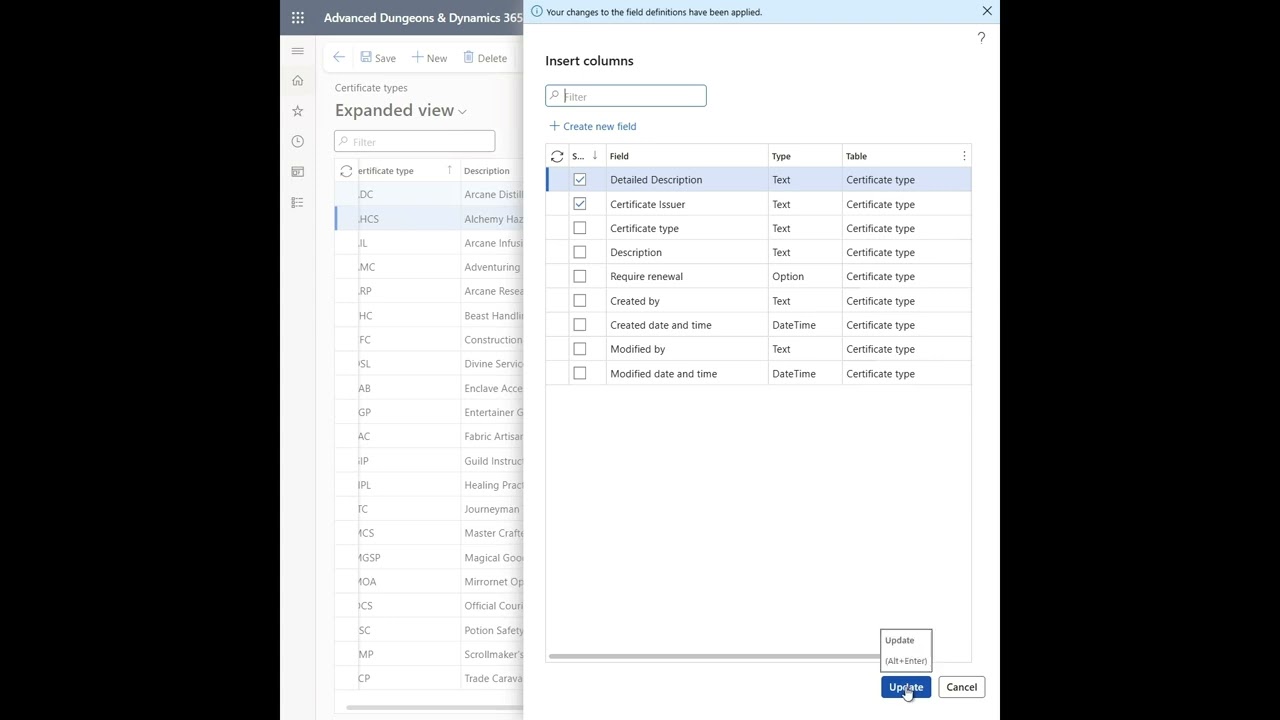Expand the navigation pane hamburger menu

pos(298,51)
